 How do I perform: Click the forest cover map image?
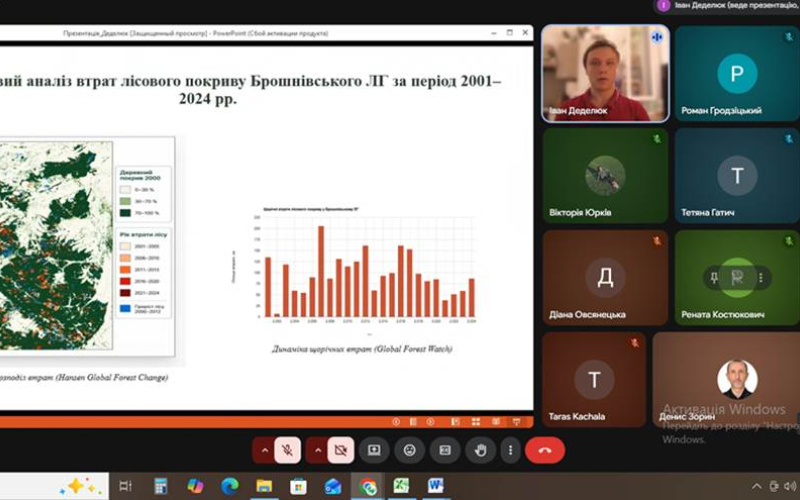coord(56,245)
